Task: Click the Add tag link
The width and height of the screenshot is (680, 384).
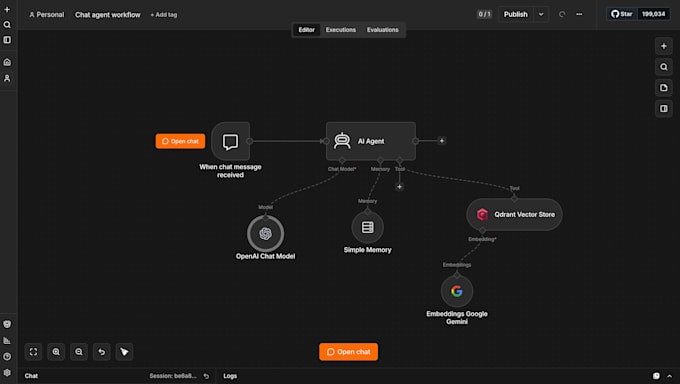Action: click(163, 15)
